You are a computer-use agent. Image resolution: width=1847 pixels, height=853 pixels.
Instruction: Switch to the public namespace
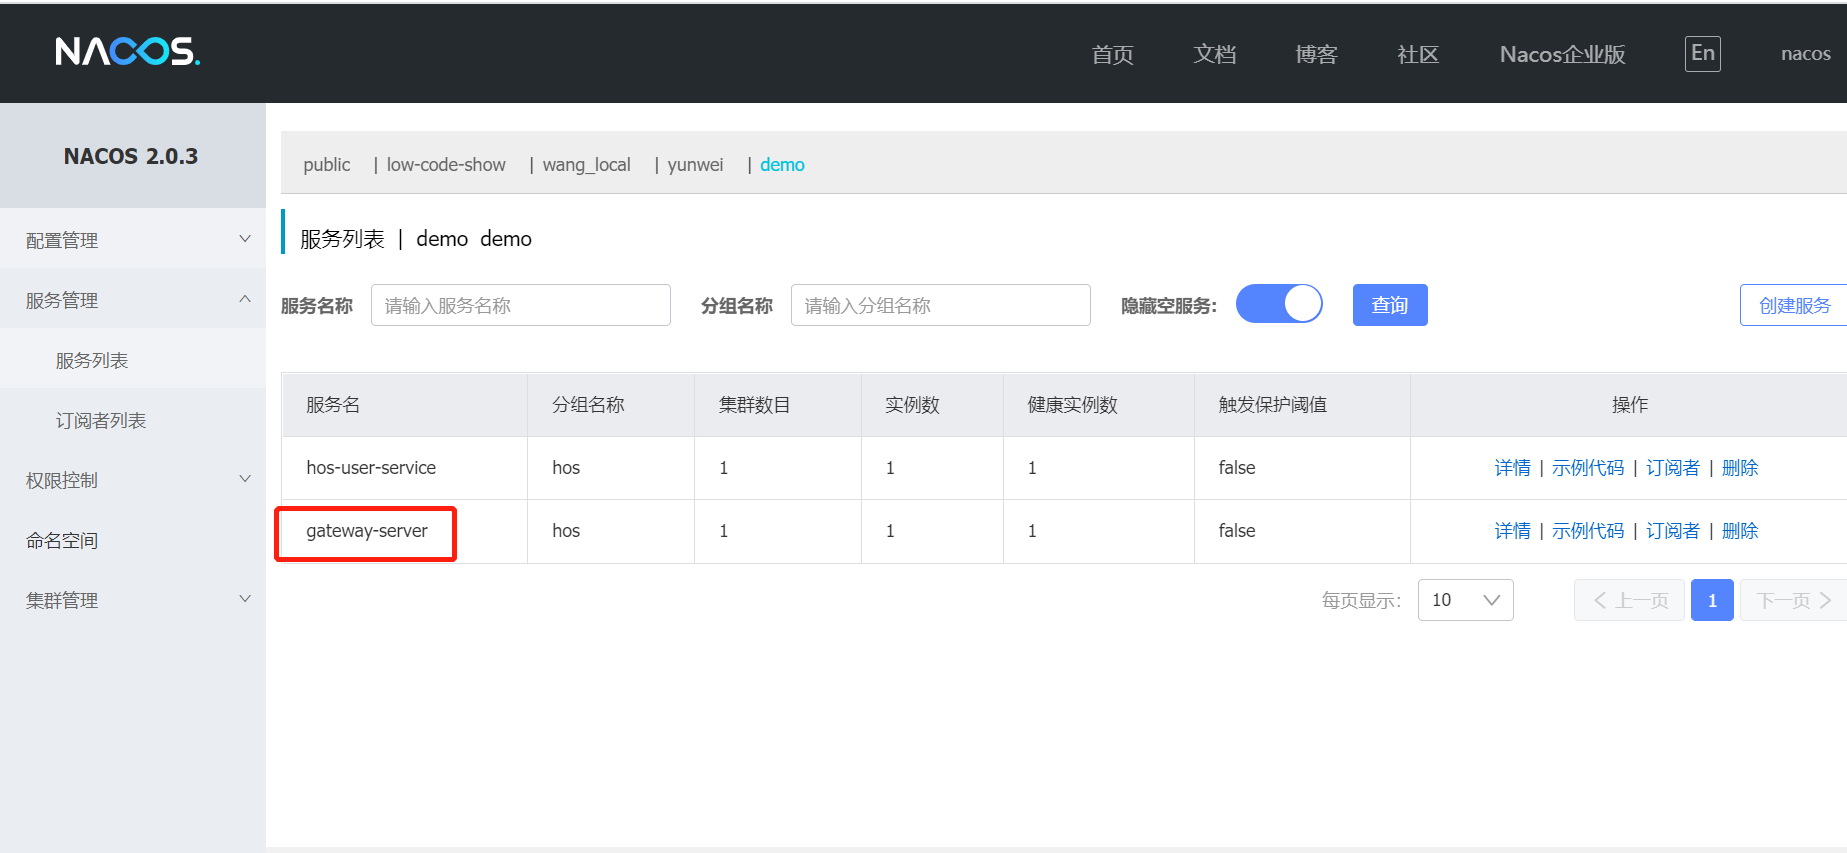(x=327, y=164)
